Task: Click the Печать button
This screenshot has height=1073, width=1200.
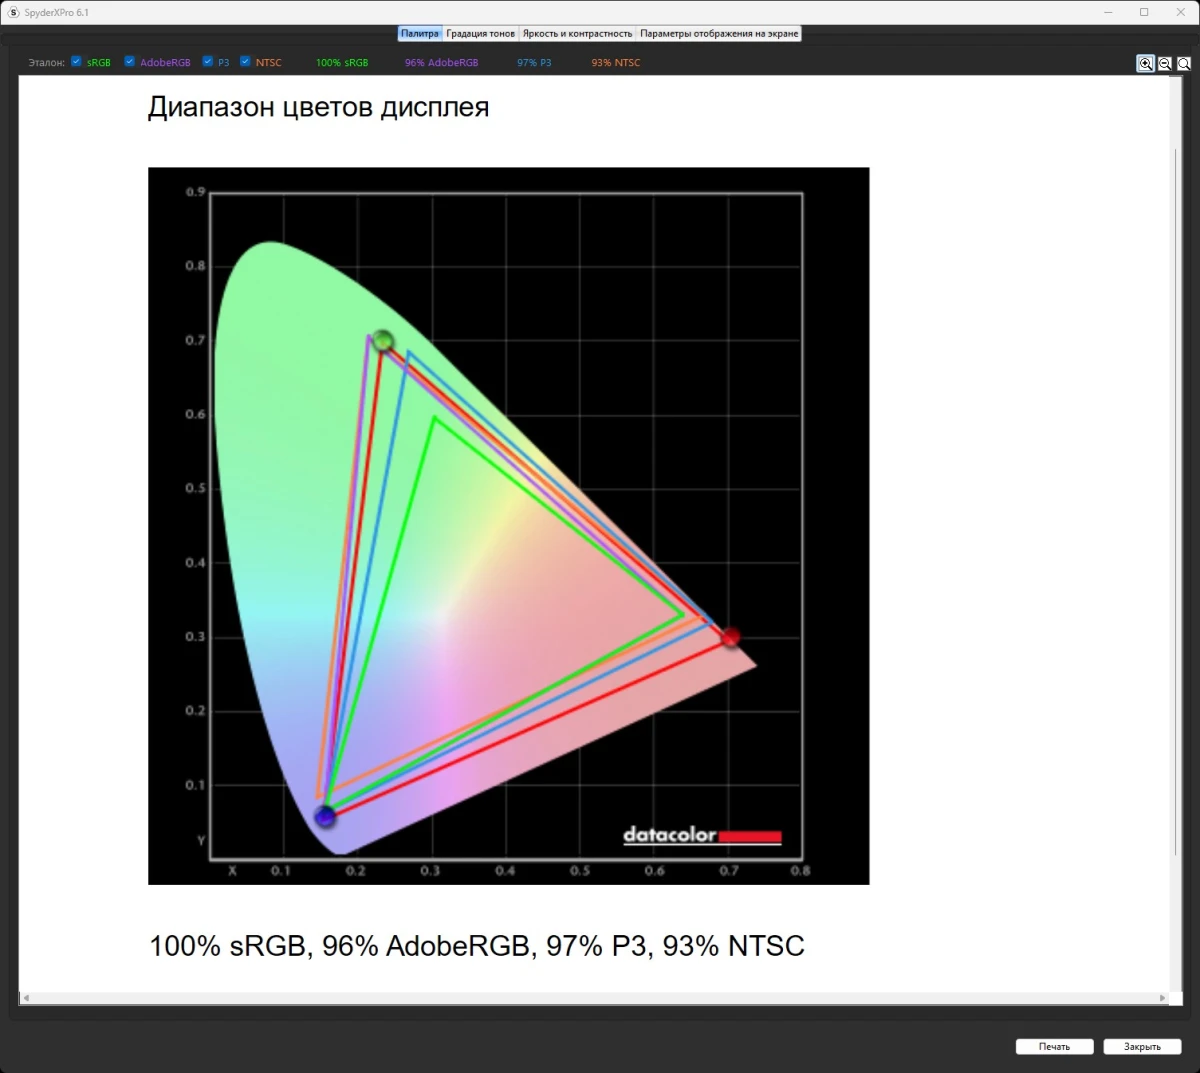Action: (1053, 1046)
